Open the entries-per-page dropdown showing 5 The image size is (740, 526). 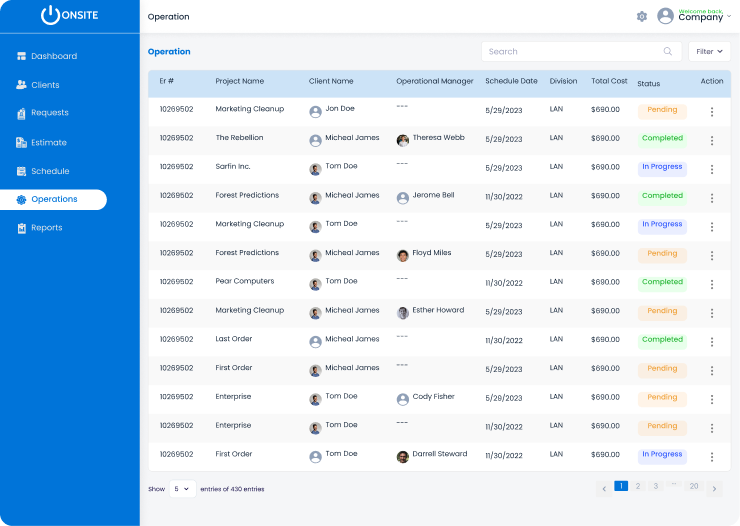(181, 489)
